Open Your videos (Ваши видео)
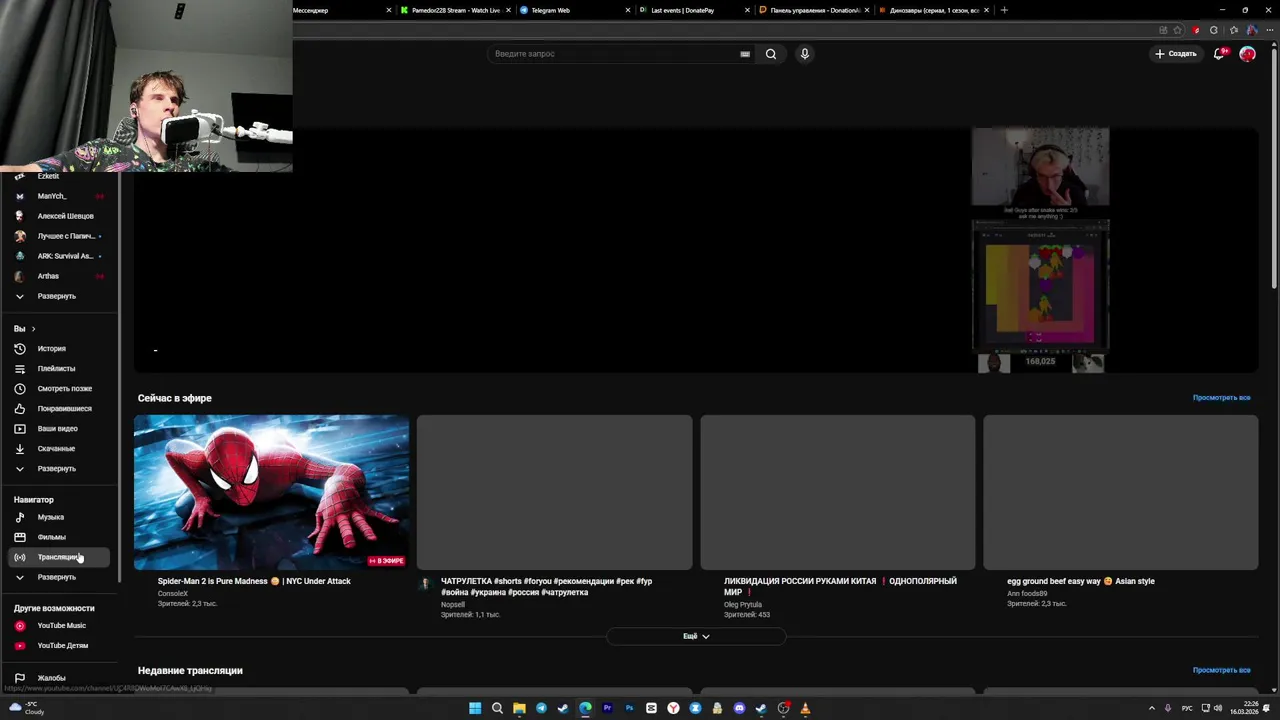Viewport: 1280px width, 720px height. pos(60,429)
